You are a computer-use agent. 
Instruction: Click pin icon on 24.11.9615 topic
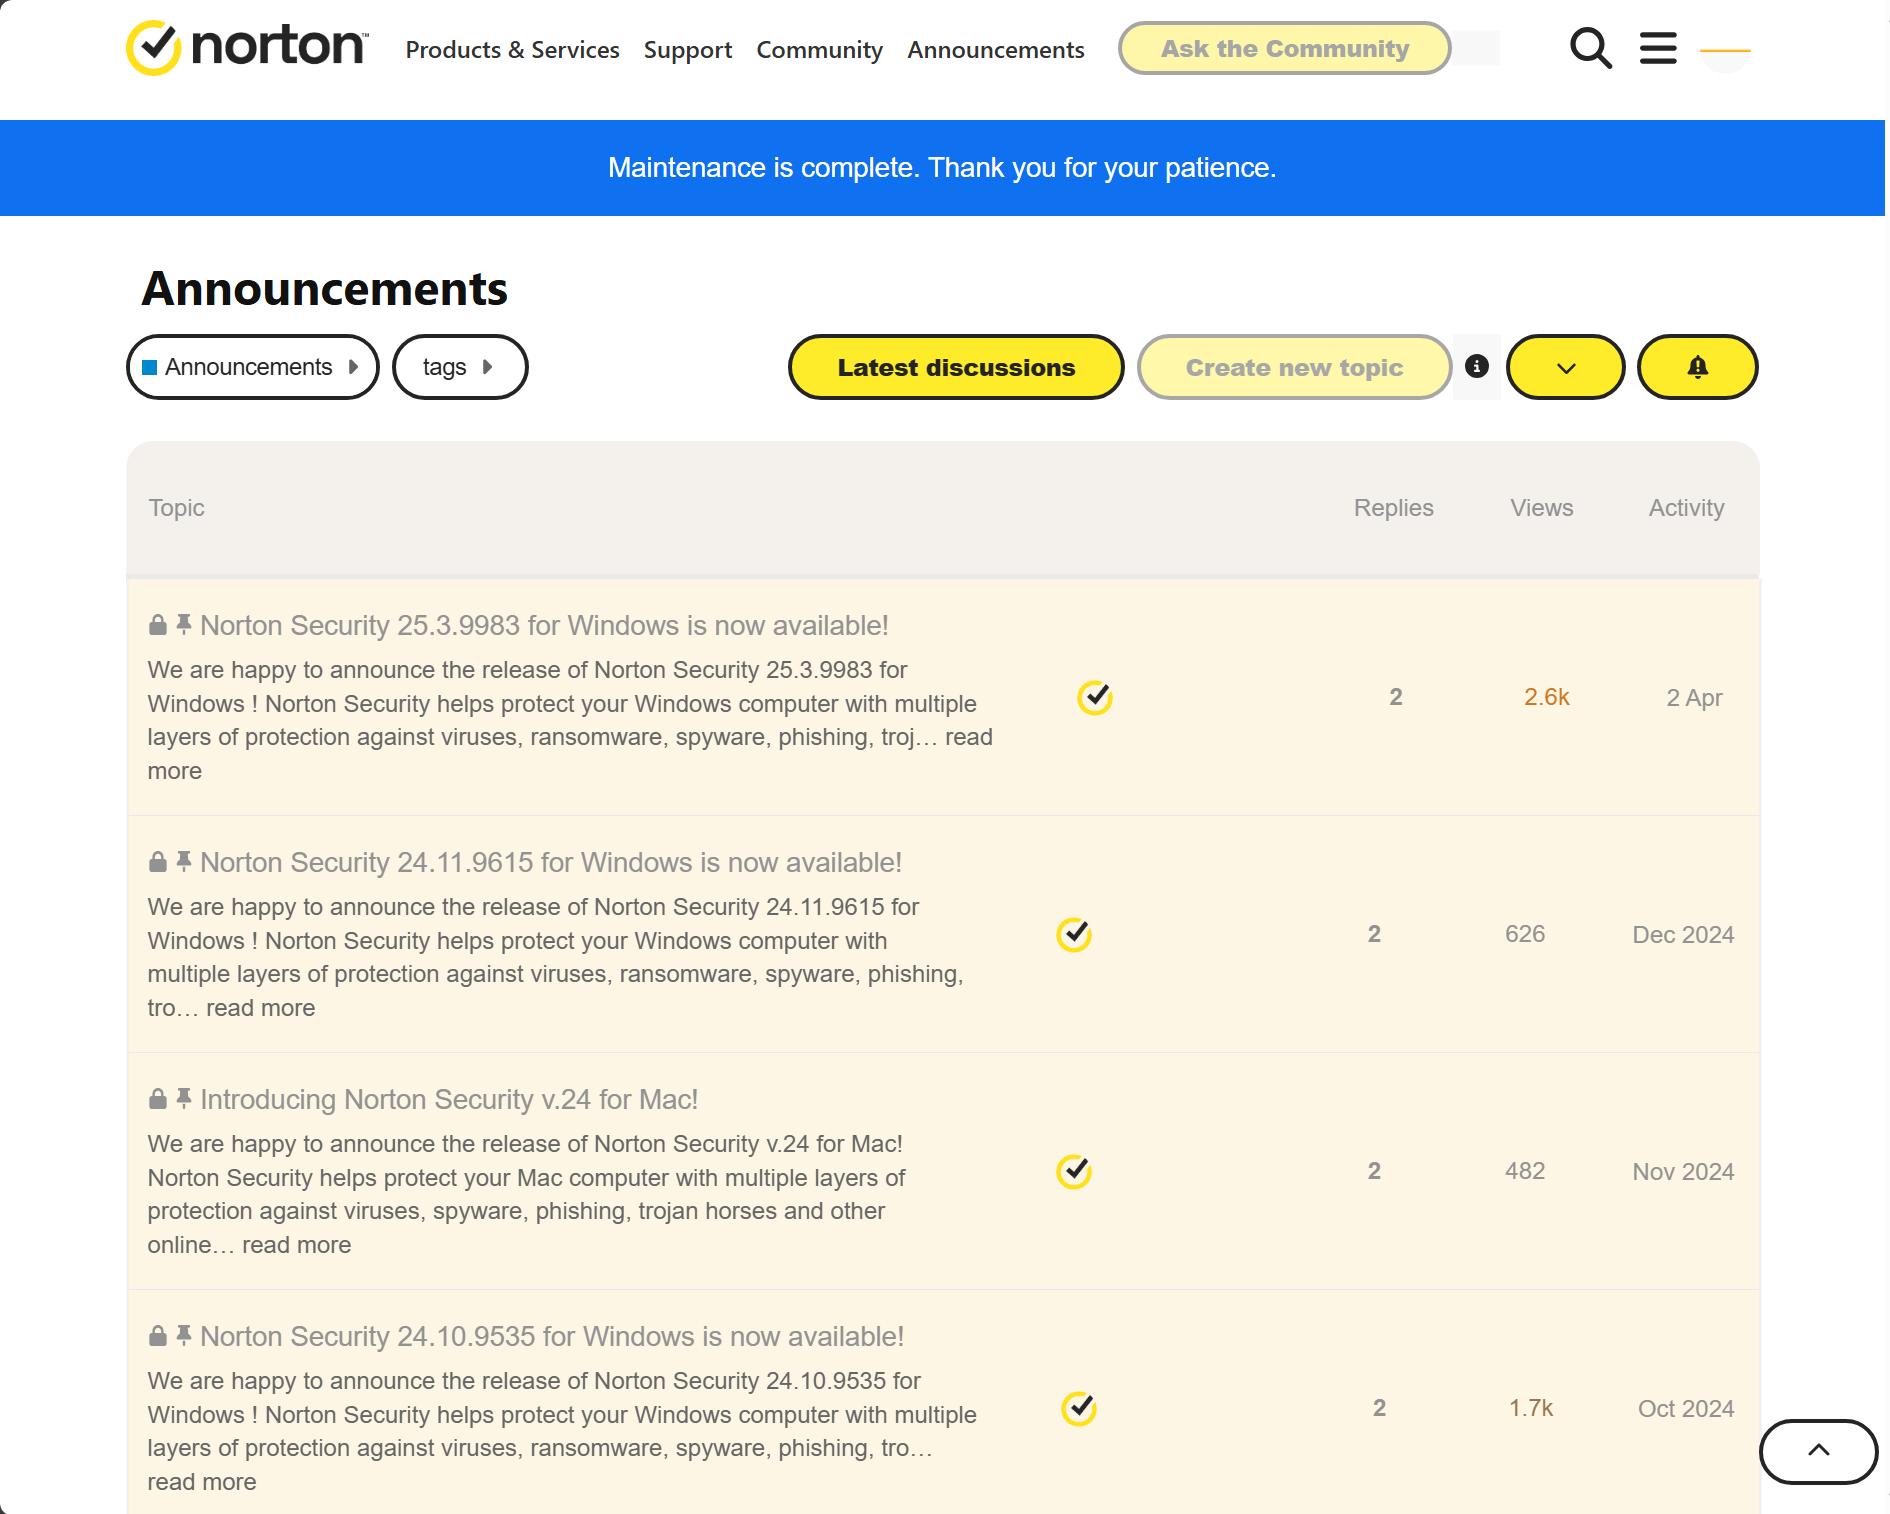pos(184,861)
